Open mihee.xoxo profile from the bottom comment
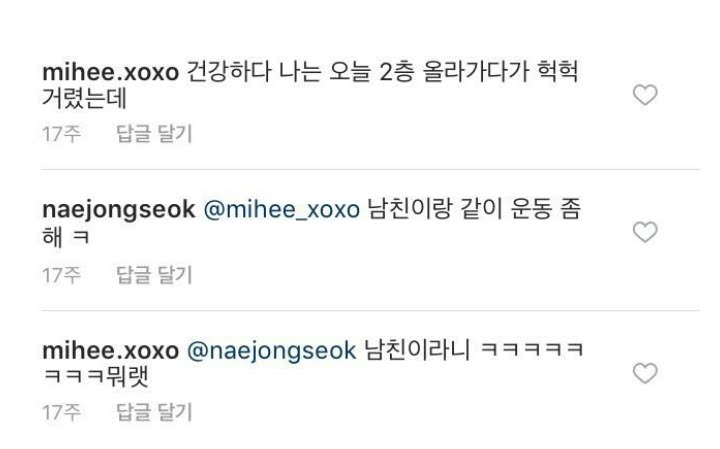 click(110, 351)
